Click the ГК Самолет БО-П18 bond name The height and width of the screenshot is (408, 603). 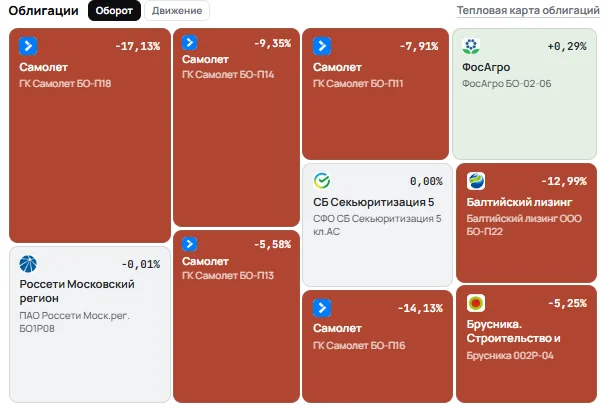coord(65,83)
